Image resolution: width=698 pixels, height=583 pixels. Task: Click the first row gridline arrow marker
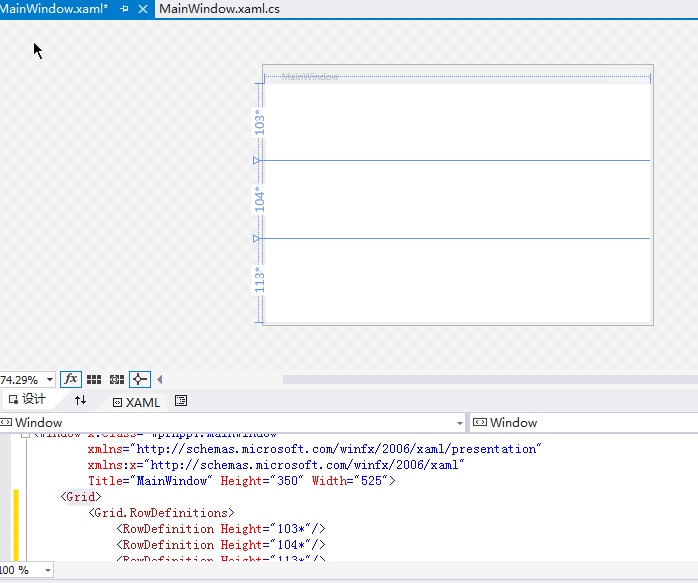[256, 160]
